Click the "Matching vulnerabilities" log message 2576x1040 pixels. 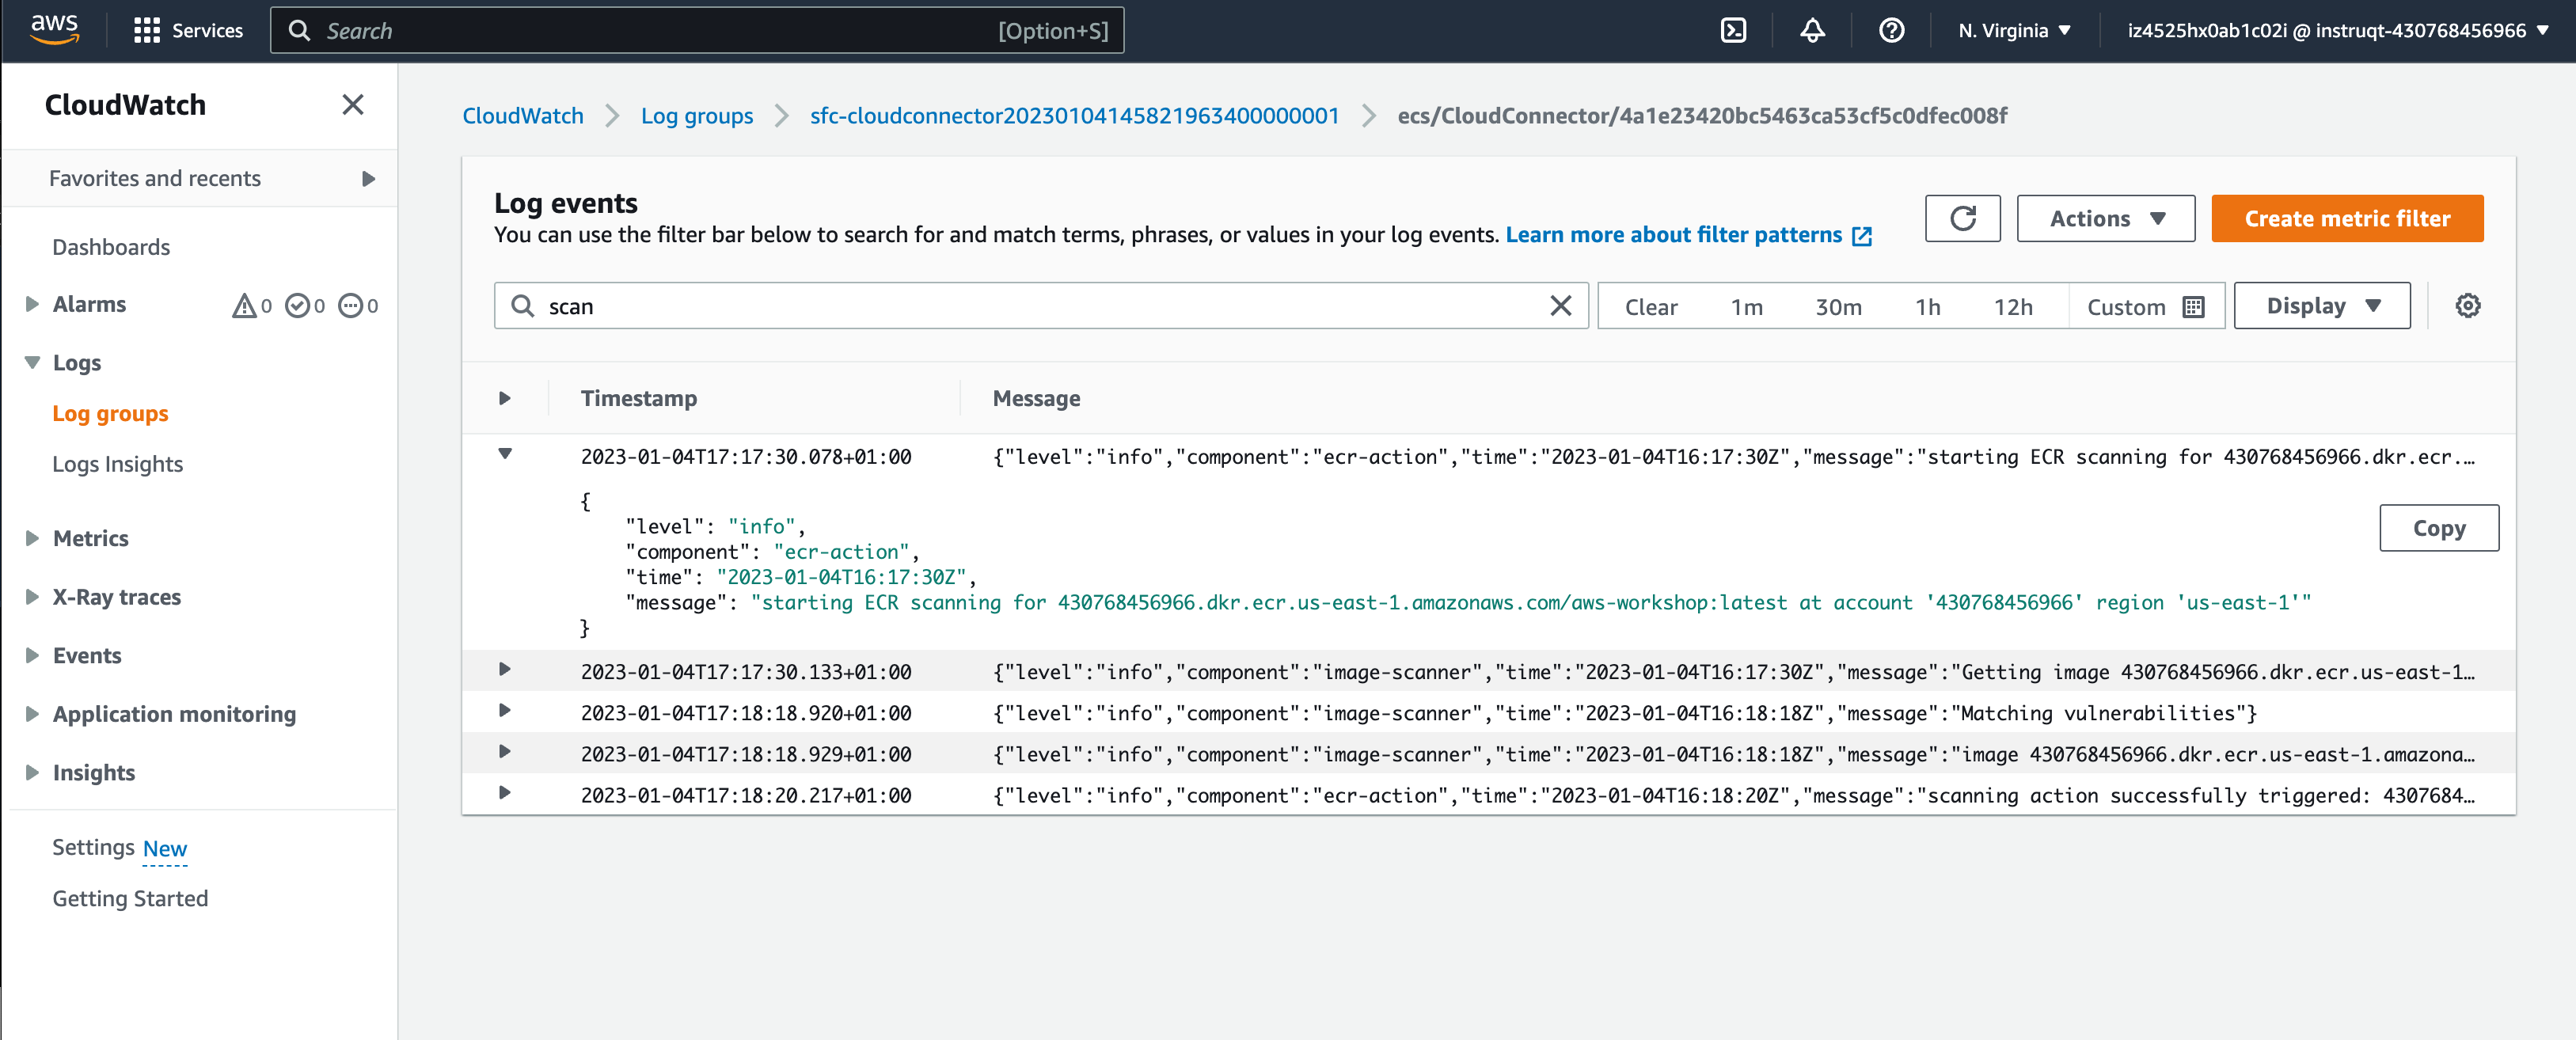pyautogui.click(x=1624, y=713)
